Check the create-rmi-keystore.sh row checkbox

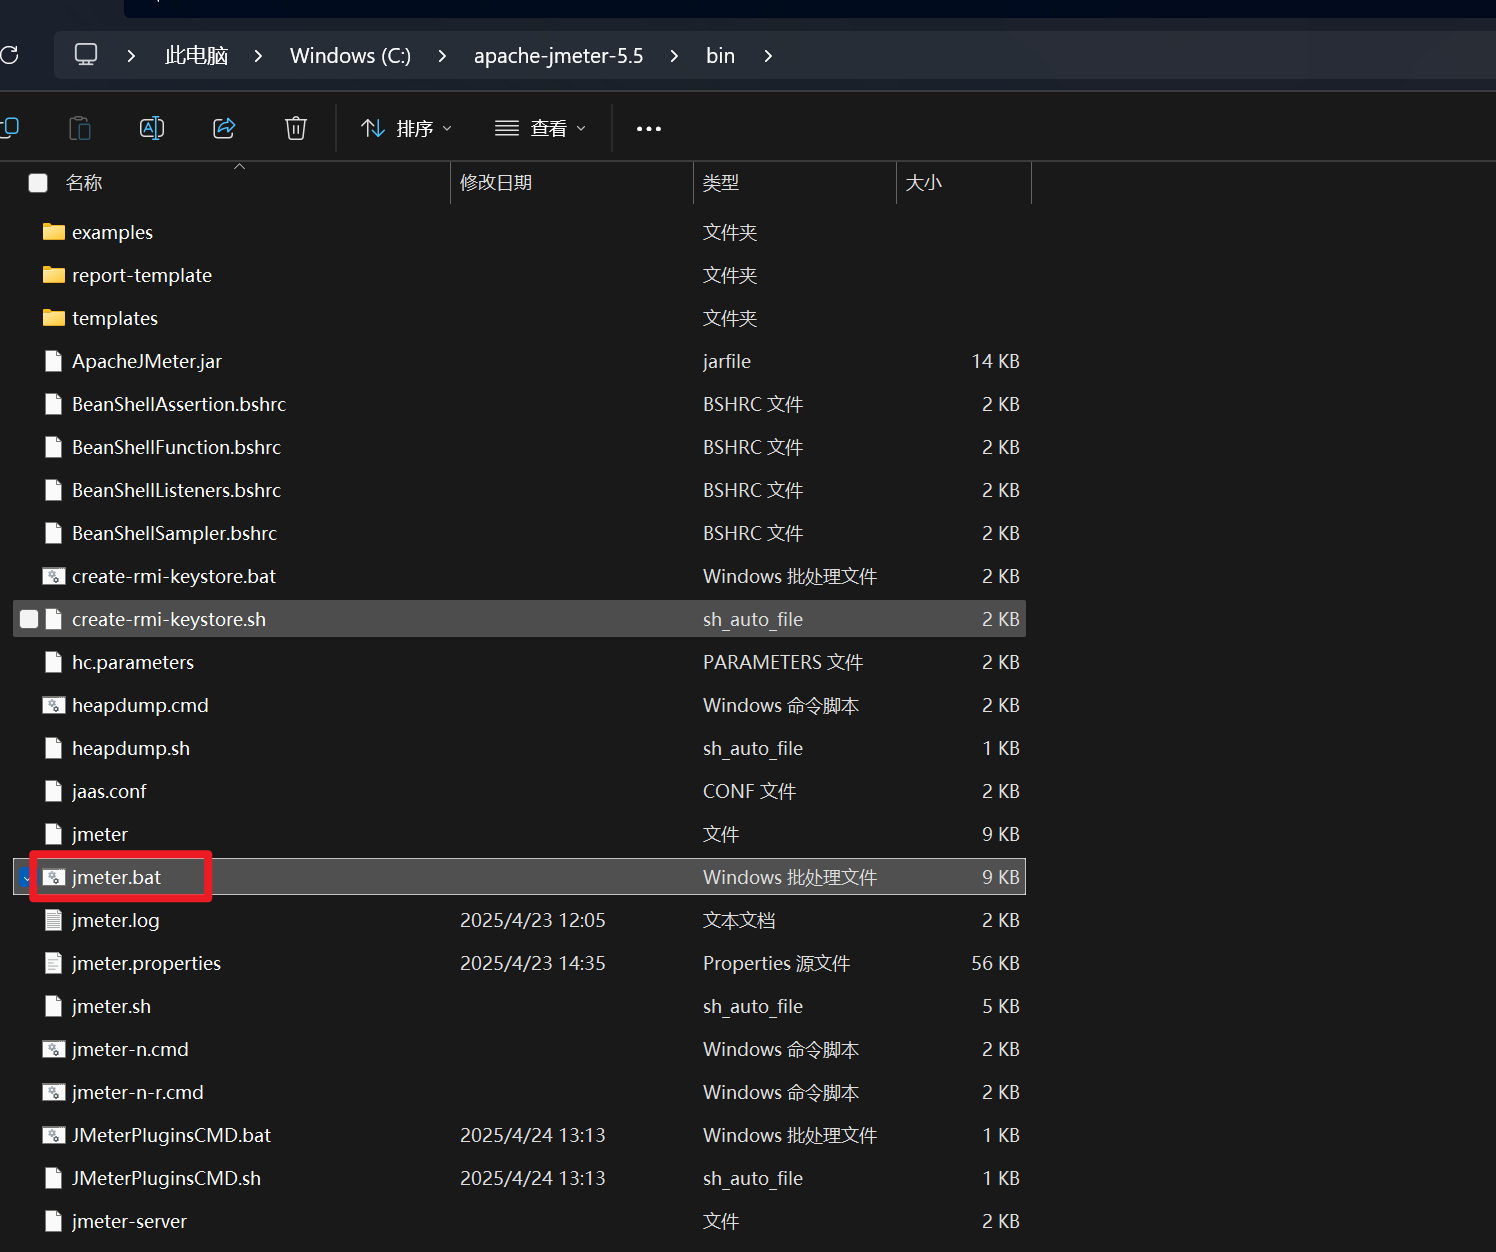pyautogui.click(x=29, y=619)
